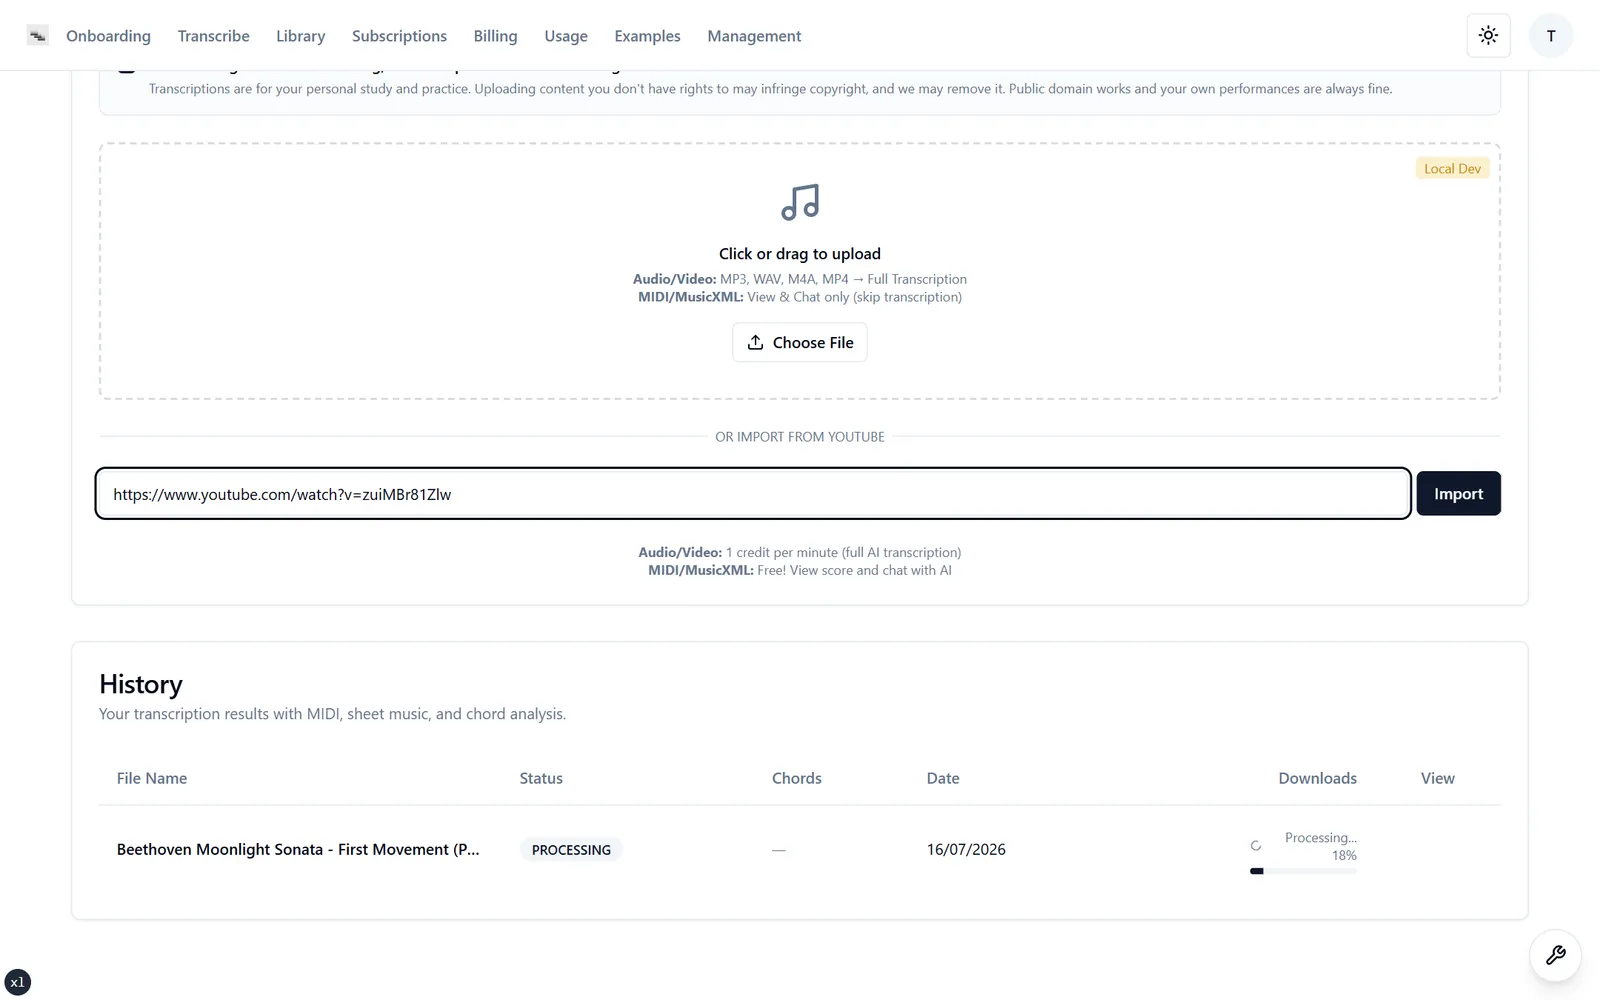Click the History section heading
The image size is (1600, 1000).
tap(141, 684)
